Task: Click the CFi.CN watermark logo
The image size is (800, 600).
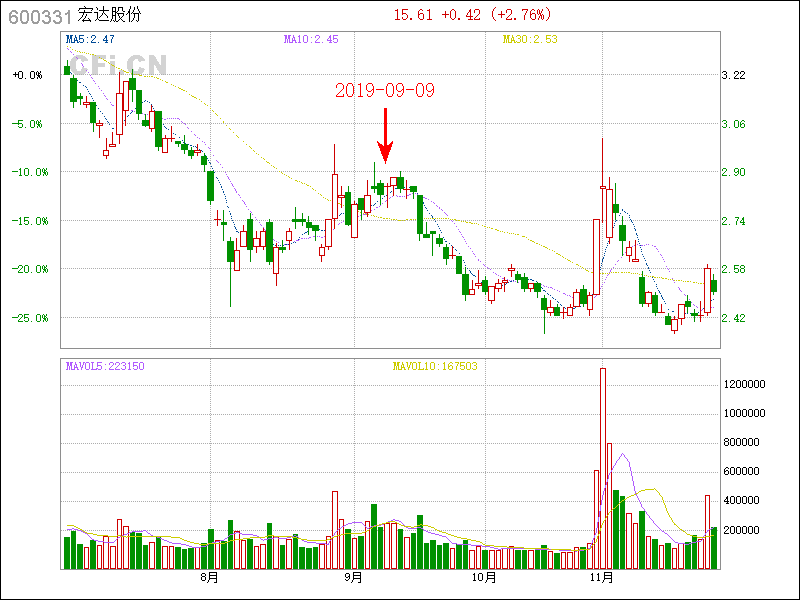Action: point(118,65)
